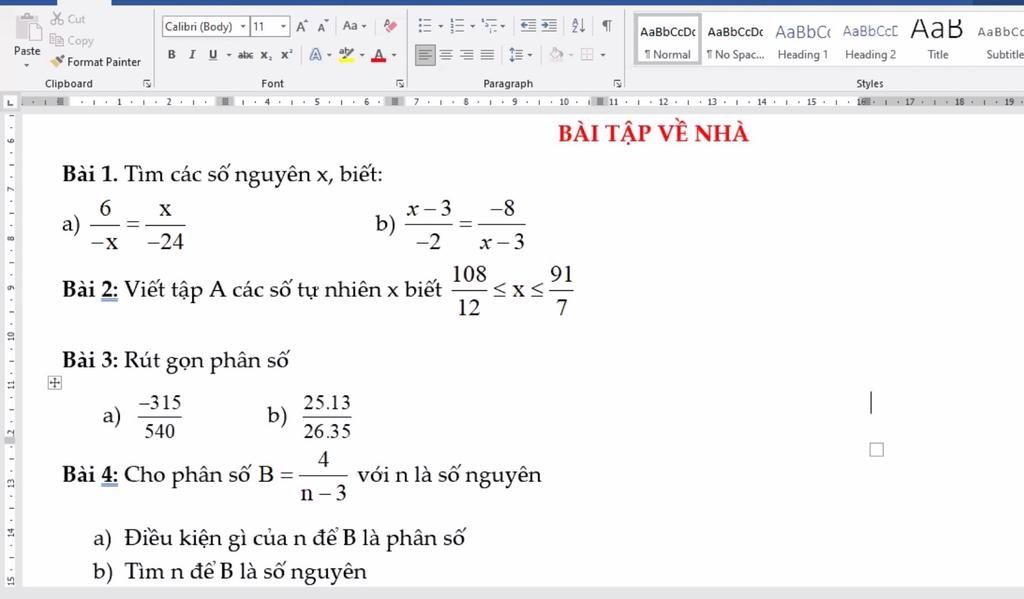
Task: Click heading BÀI TẬP VỀ NHÀ
Action: [653, 133]
